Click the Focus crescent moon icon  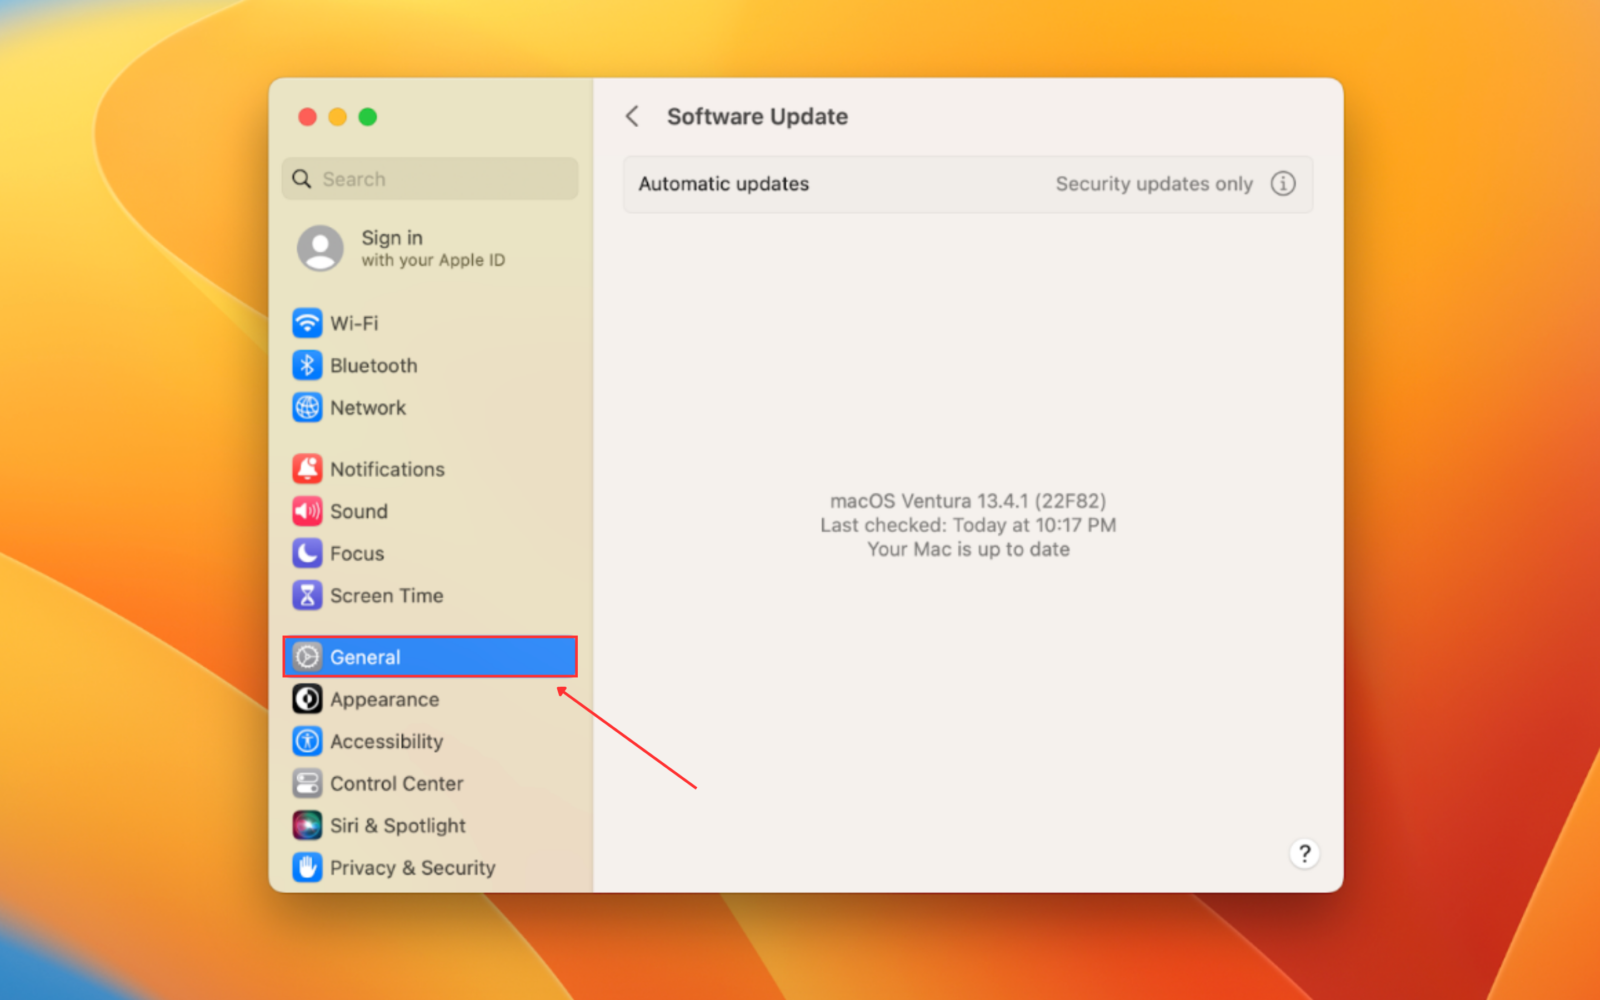tap(307, 553)
